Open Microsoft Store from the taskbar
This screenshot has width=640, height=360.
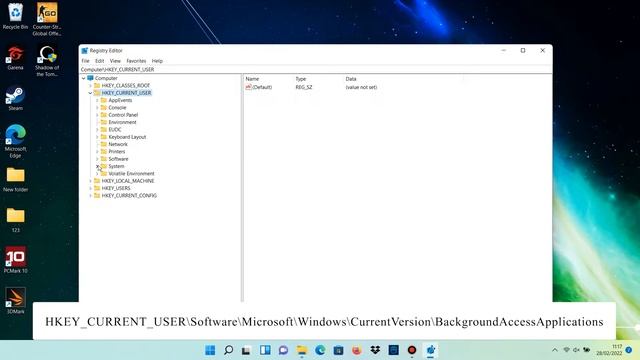(338, 350)
